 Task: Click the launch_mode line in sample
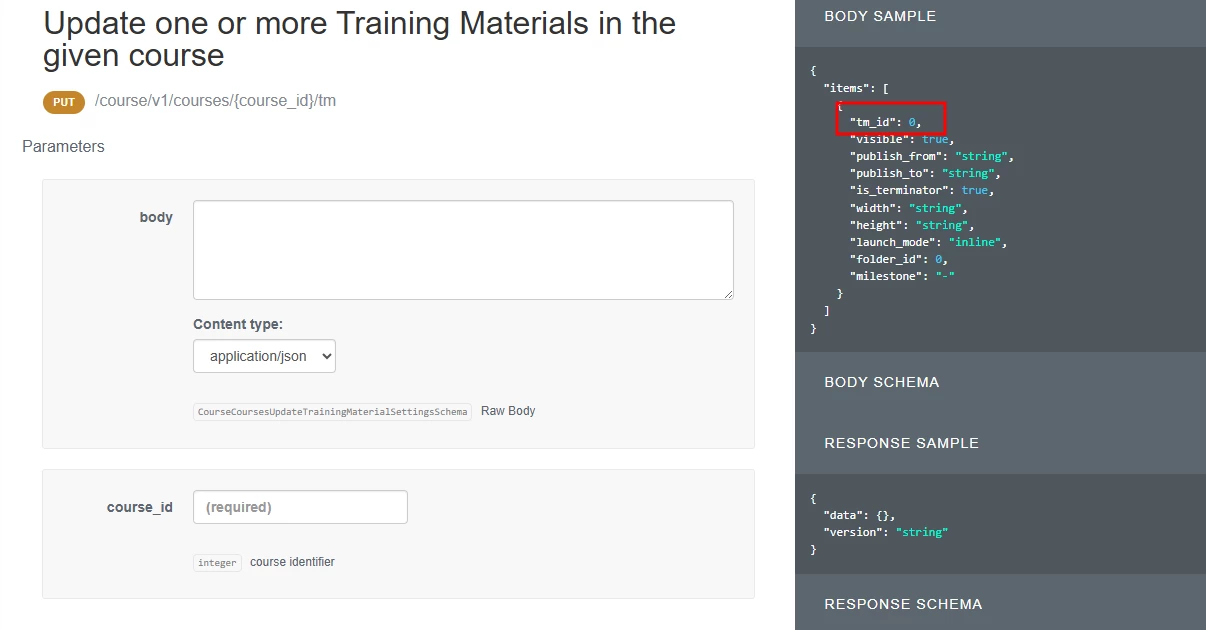click(928, 242)
